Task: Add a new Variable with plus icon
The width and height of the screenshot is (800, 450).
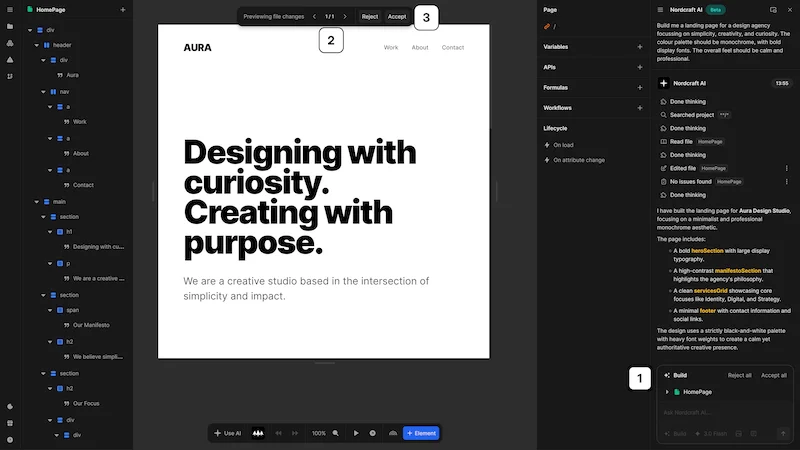Action: (x=640, y=47)
